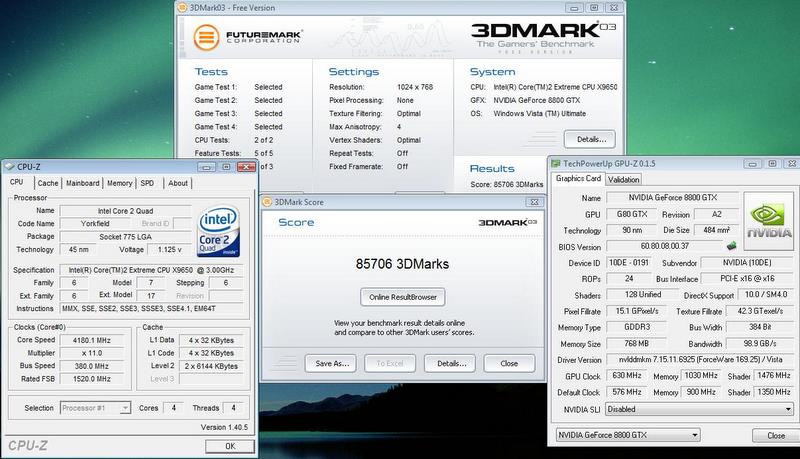Open the NVIDIA GeForce 8800 GTX card selector
Image resolution: width=800 pixels, height=459 pixels.
[x=628, y=435]
